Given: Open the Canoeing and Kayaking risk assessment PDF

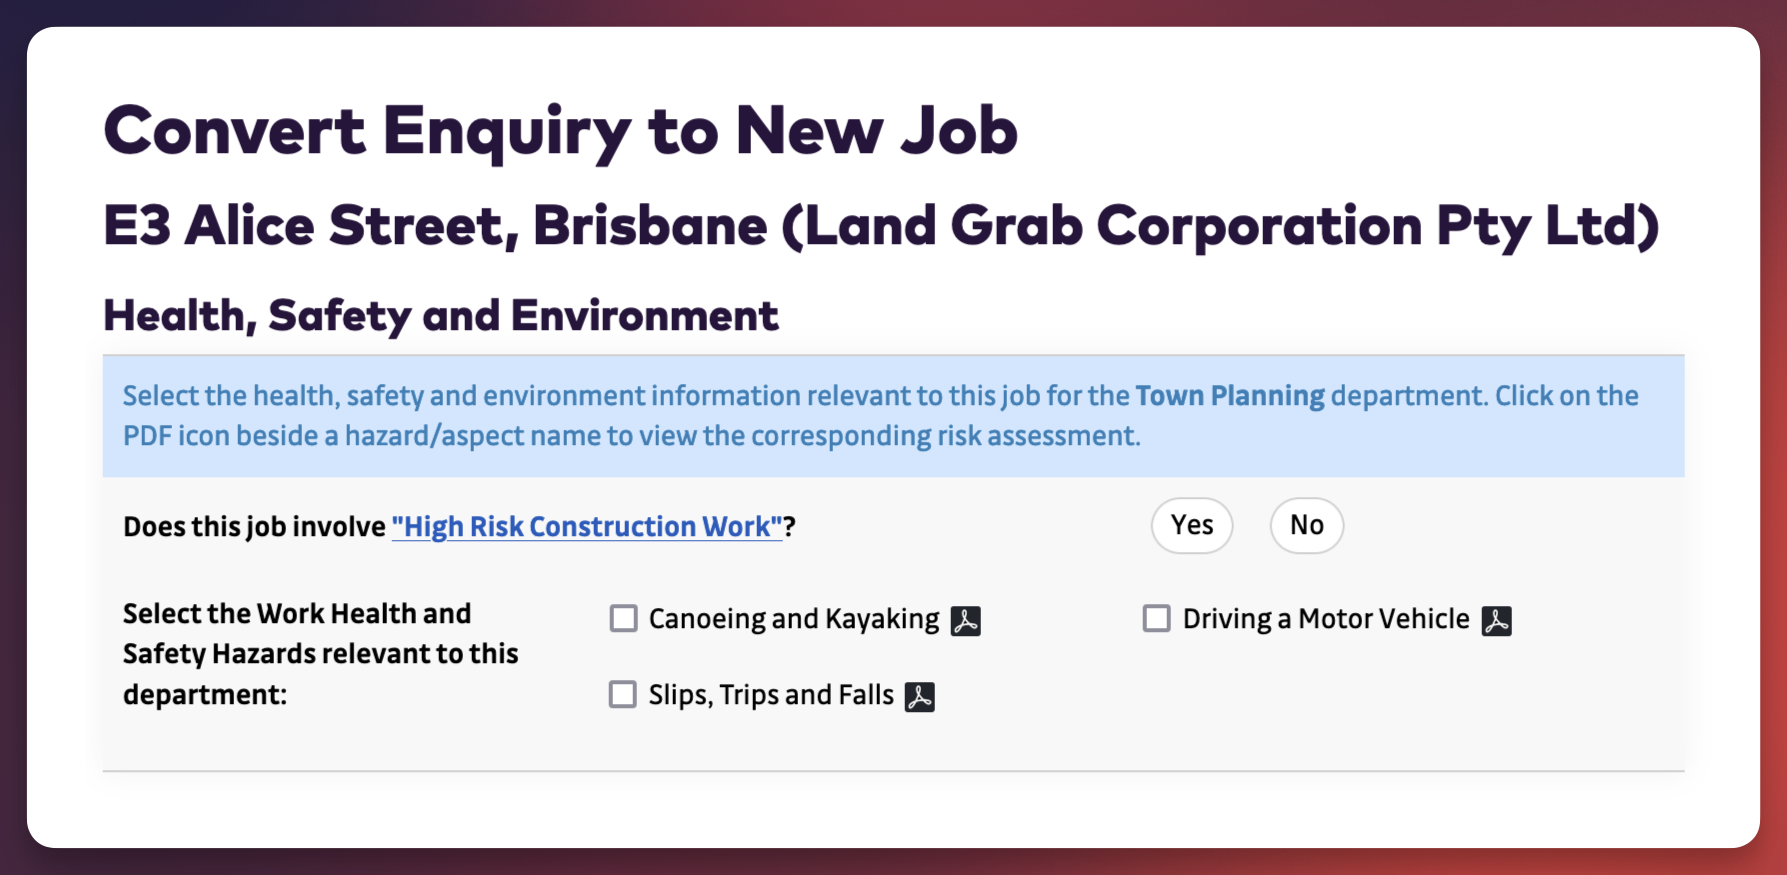Looking at the screenshot, I should [965, 621].
